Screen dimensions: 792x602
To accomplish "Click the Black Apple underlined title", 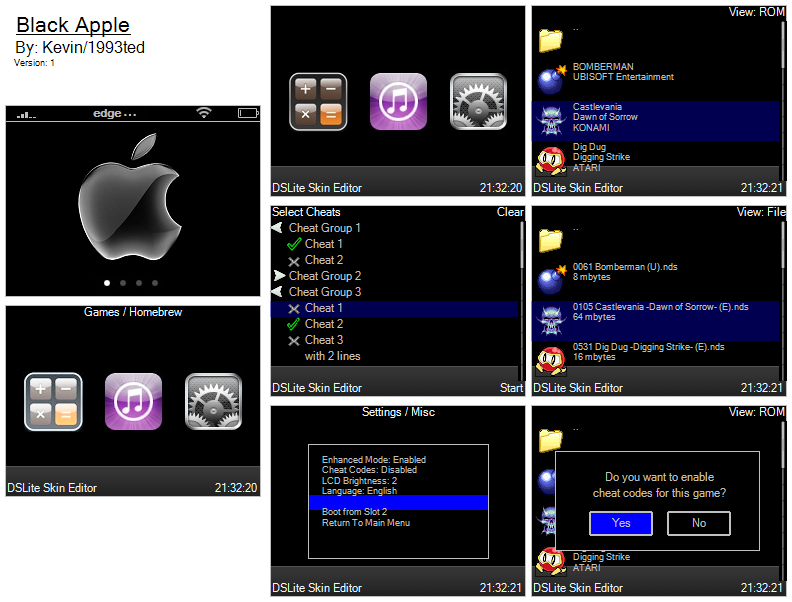I will coord(73,25).
